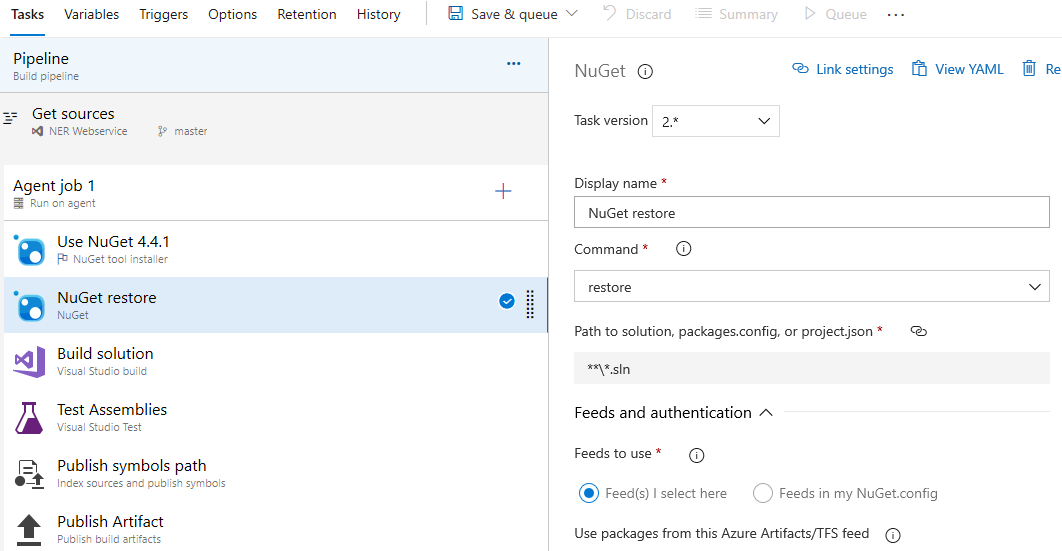Click the Display name input field

click(x=811, y=213)
